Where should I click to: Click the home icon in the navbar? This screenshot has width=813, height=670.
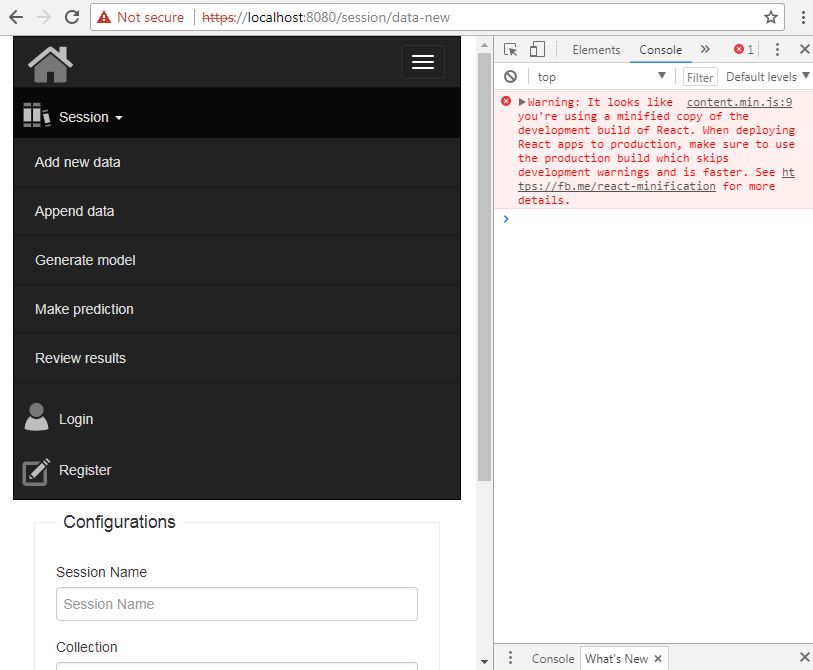49,63
